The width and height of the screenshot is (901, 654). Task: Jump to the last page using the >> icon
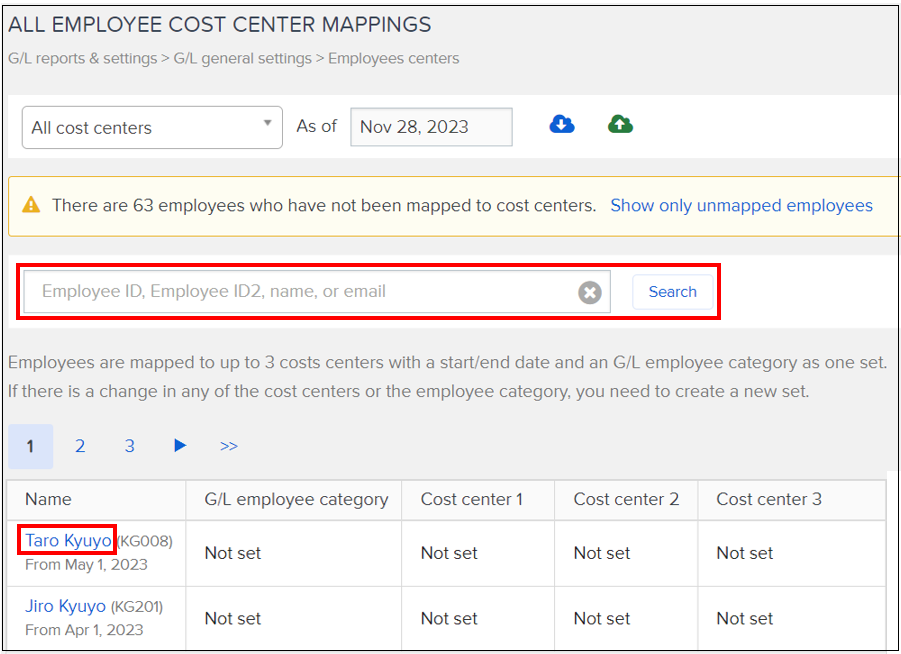[x=229, y=446]
